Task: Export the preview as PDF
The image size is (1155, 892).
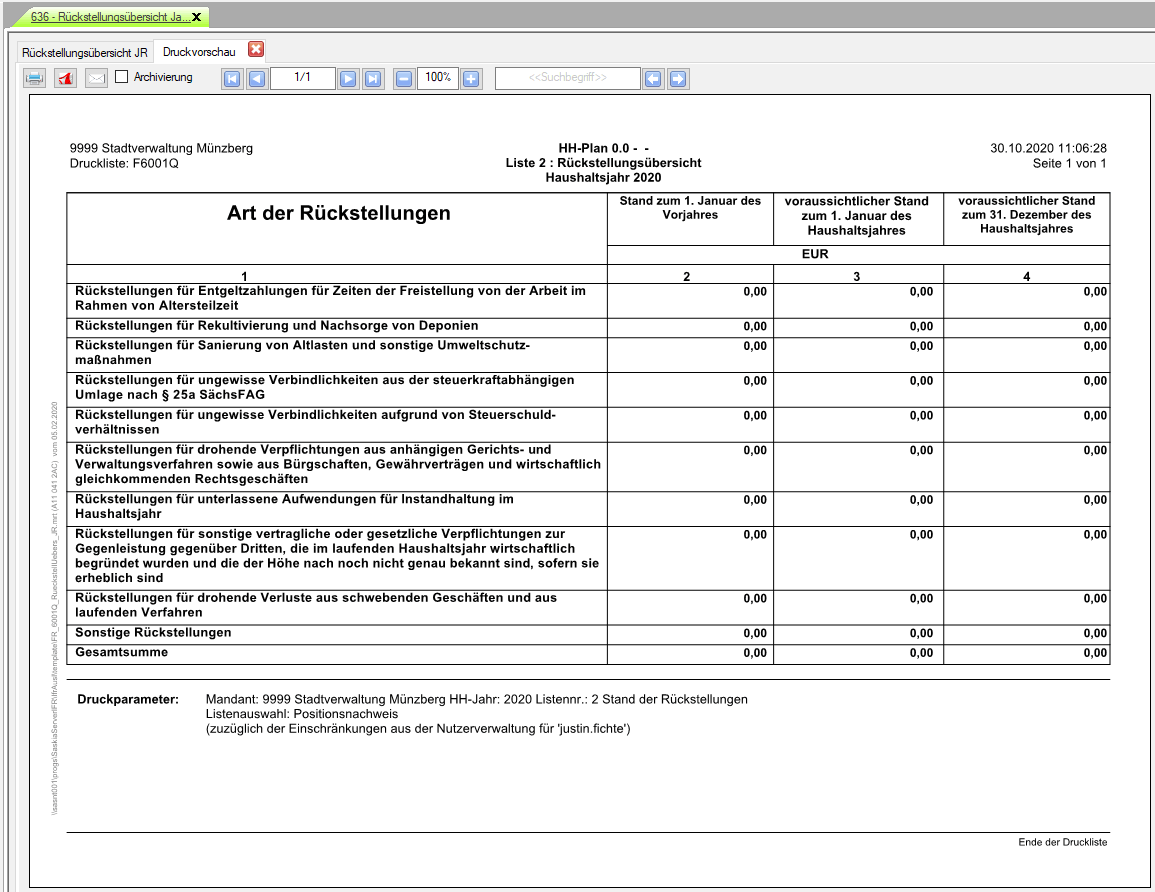Action: tap(65, 78)
